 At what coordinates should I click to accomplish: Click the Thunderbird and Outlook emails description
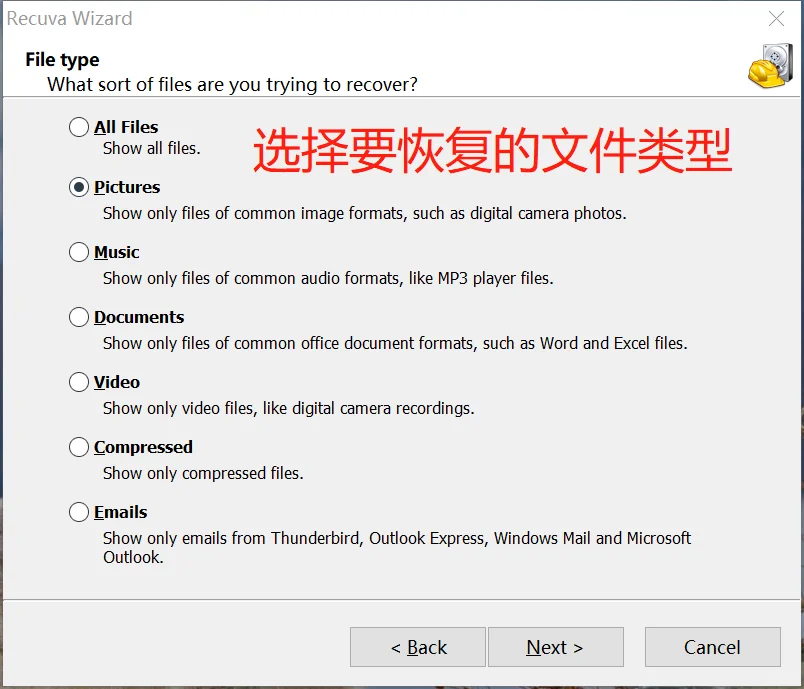(x=397, y=548)
